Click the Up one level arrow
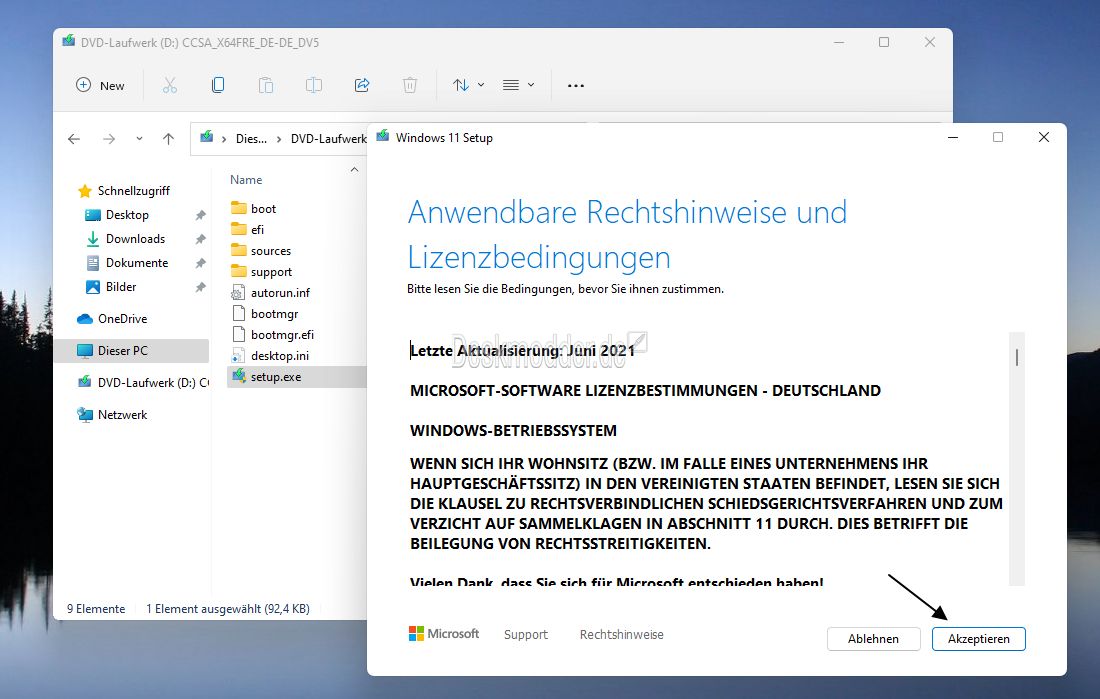This screenshot has height=699, width=1100. (168, 139)
